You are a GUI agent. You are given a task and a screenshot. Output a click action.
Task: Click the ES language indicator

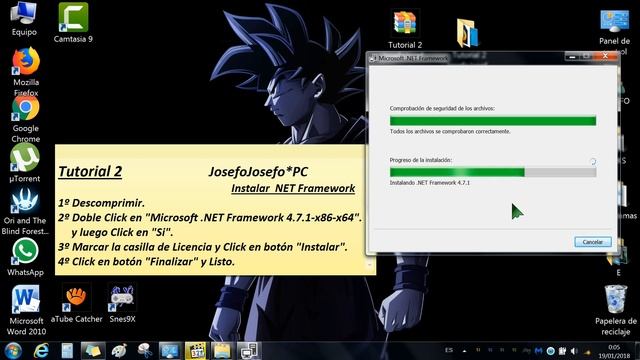(x=449, y=350)
